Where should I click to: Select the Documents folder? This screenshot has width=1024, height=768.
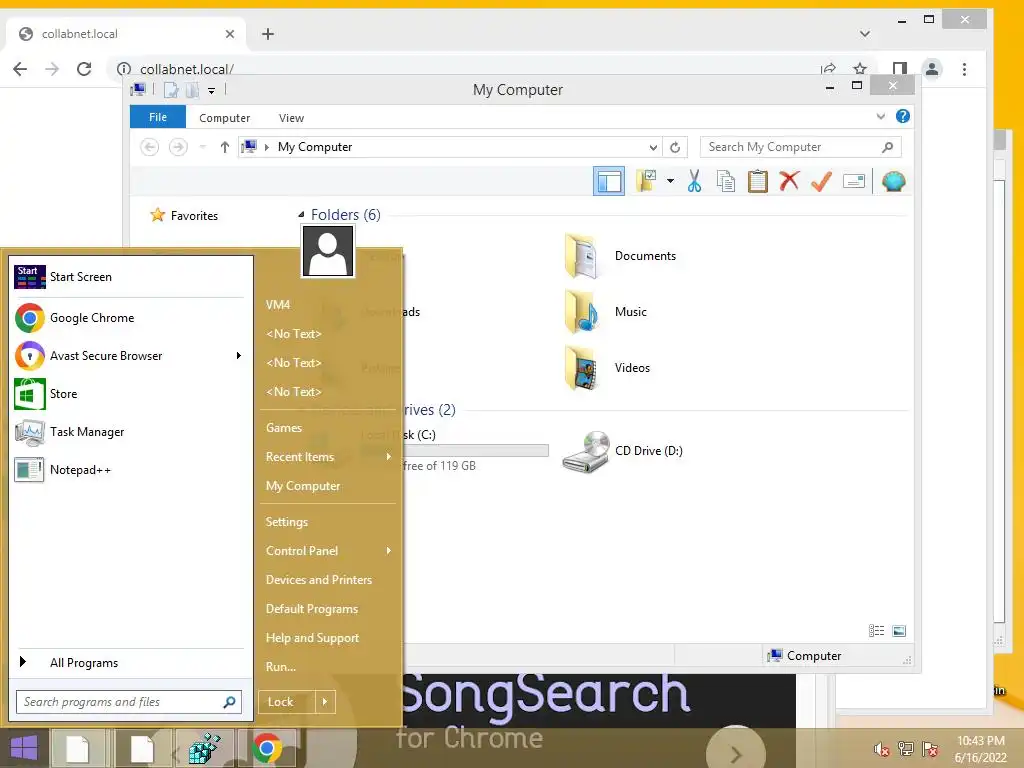coord(620,256)
